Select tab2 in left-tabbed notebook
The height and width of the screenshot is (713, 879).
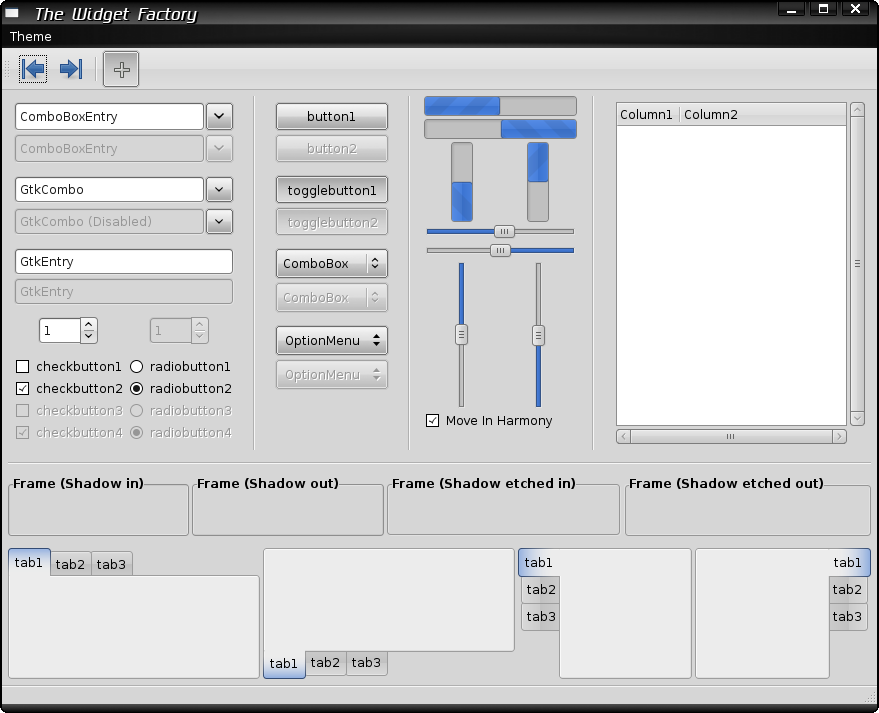540,590
